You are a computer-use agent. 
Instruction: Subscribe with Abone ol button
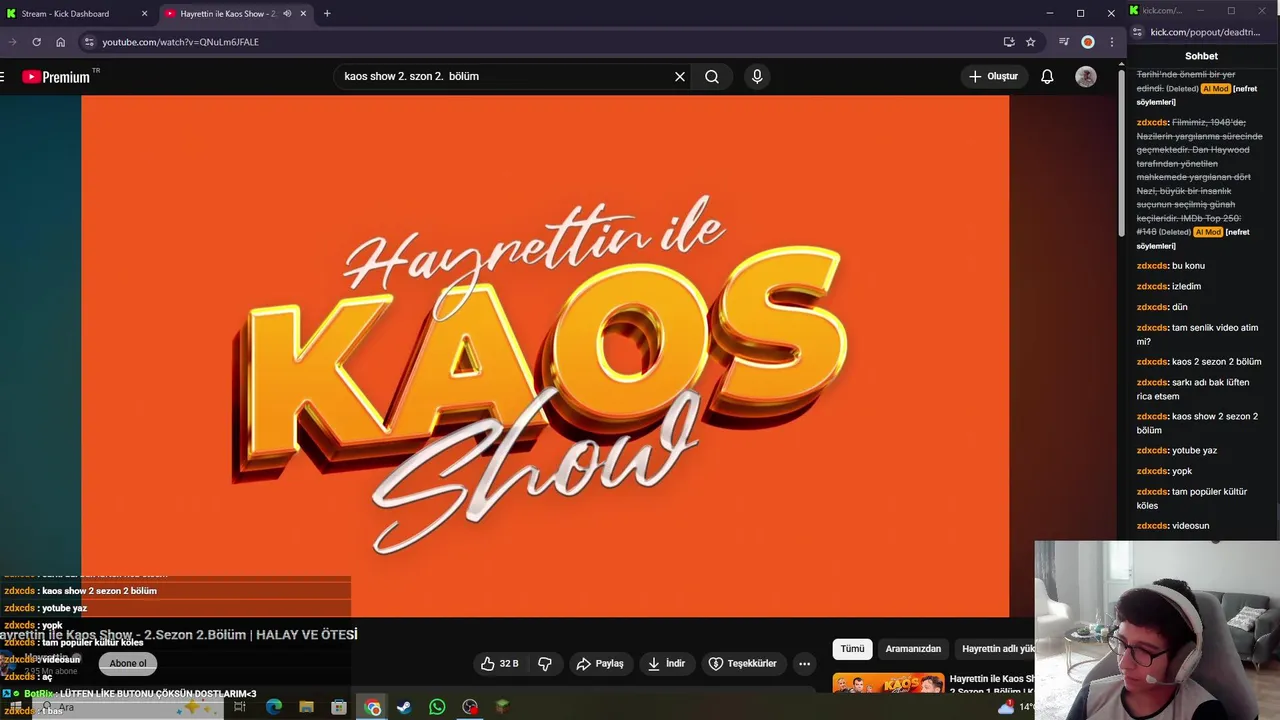tap(128, 663)
